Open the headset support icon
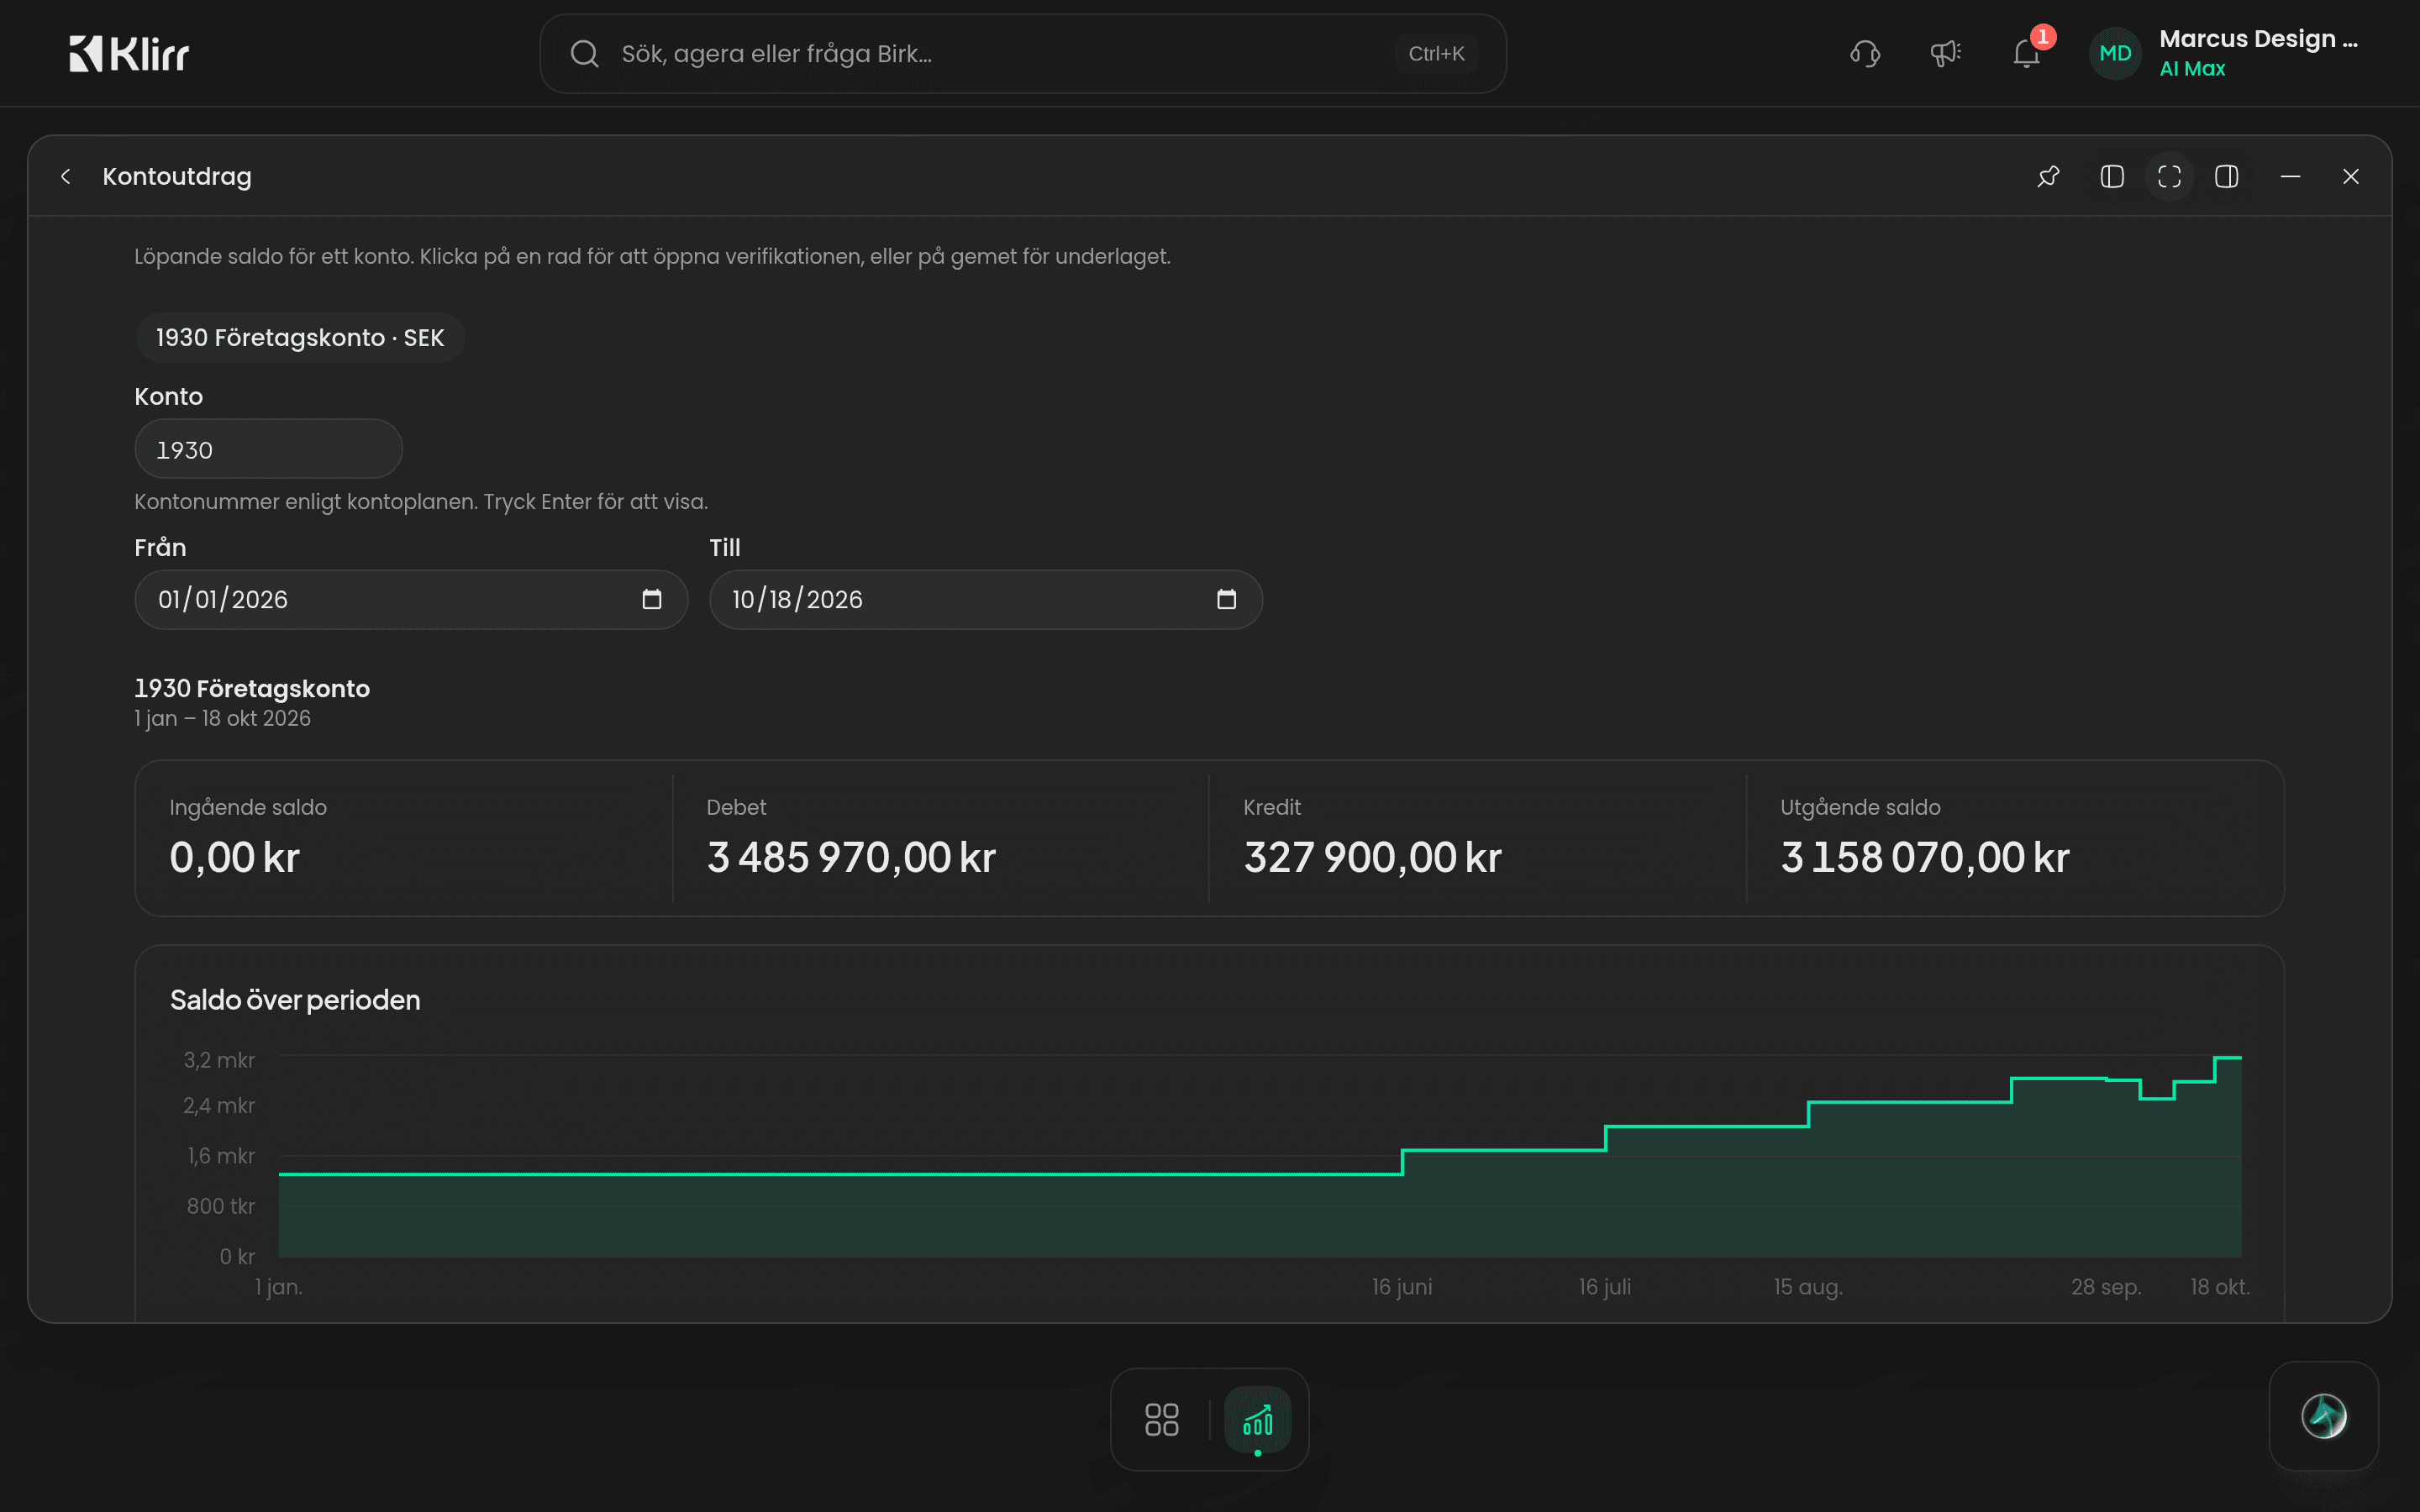Image resolution: width=2420 pixels, height=1512 pixels. tap(1865, 54)
